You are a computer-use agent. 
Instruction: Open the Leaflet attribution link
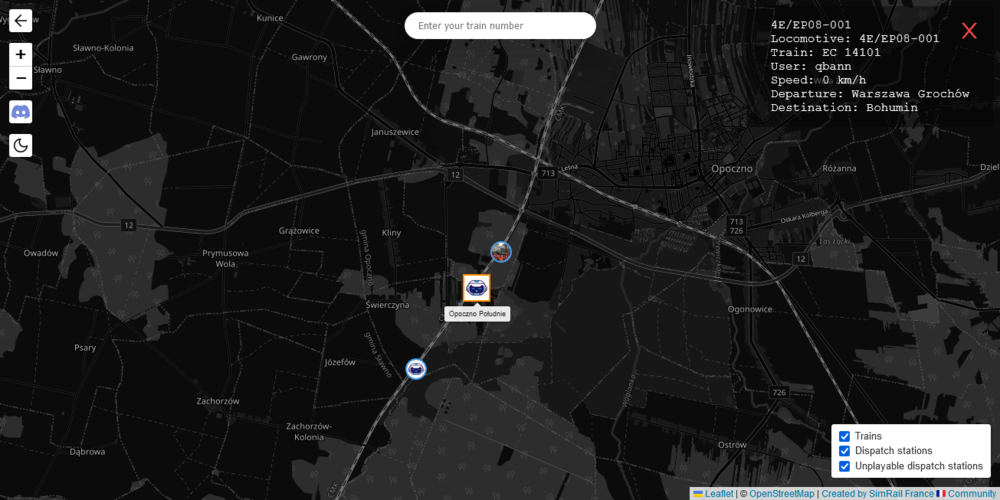[713, 494]
